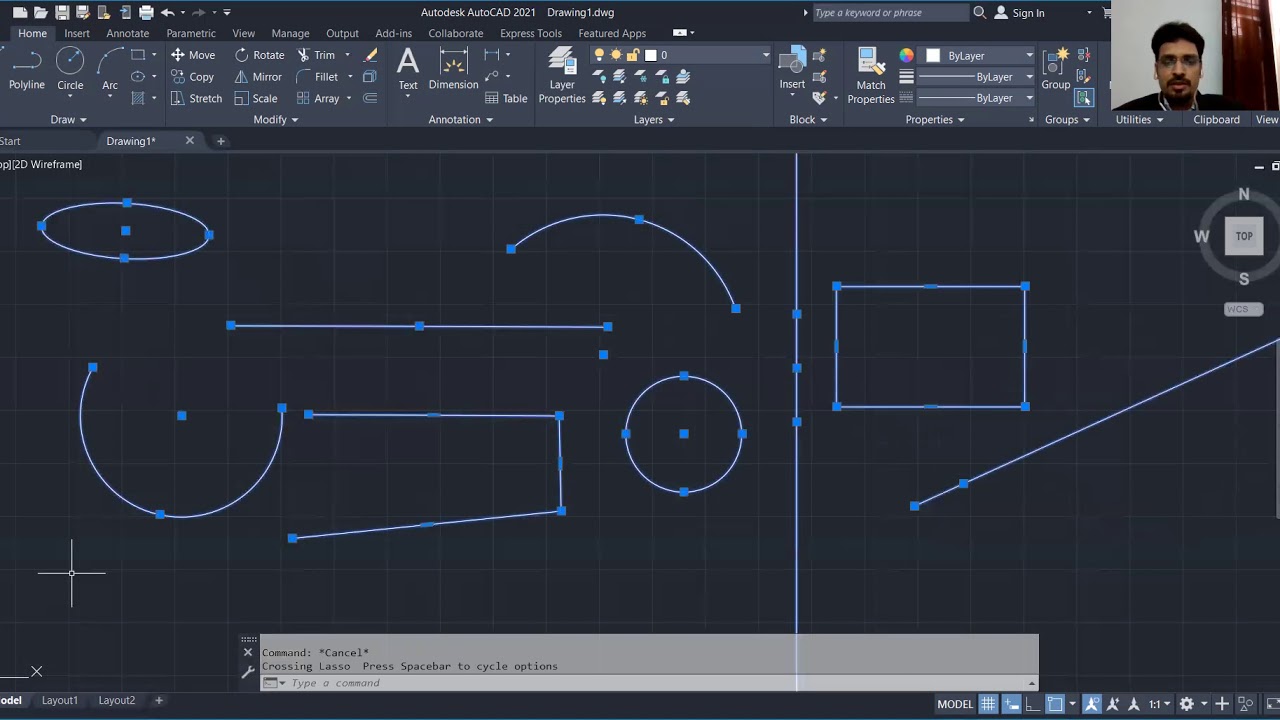Open the workspace switching gear dropdown
This screenshot has width=1280, height=720.
1192,704
